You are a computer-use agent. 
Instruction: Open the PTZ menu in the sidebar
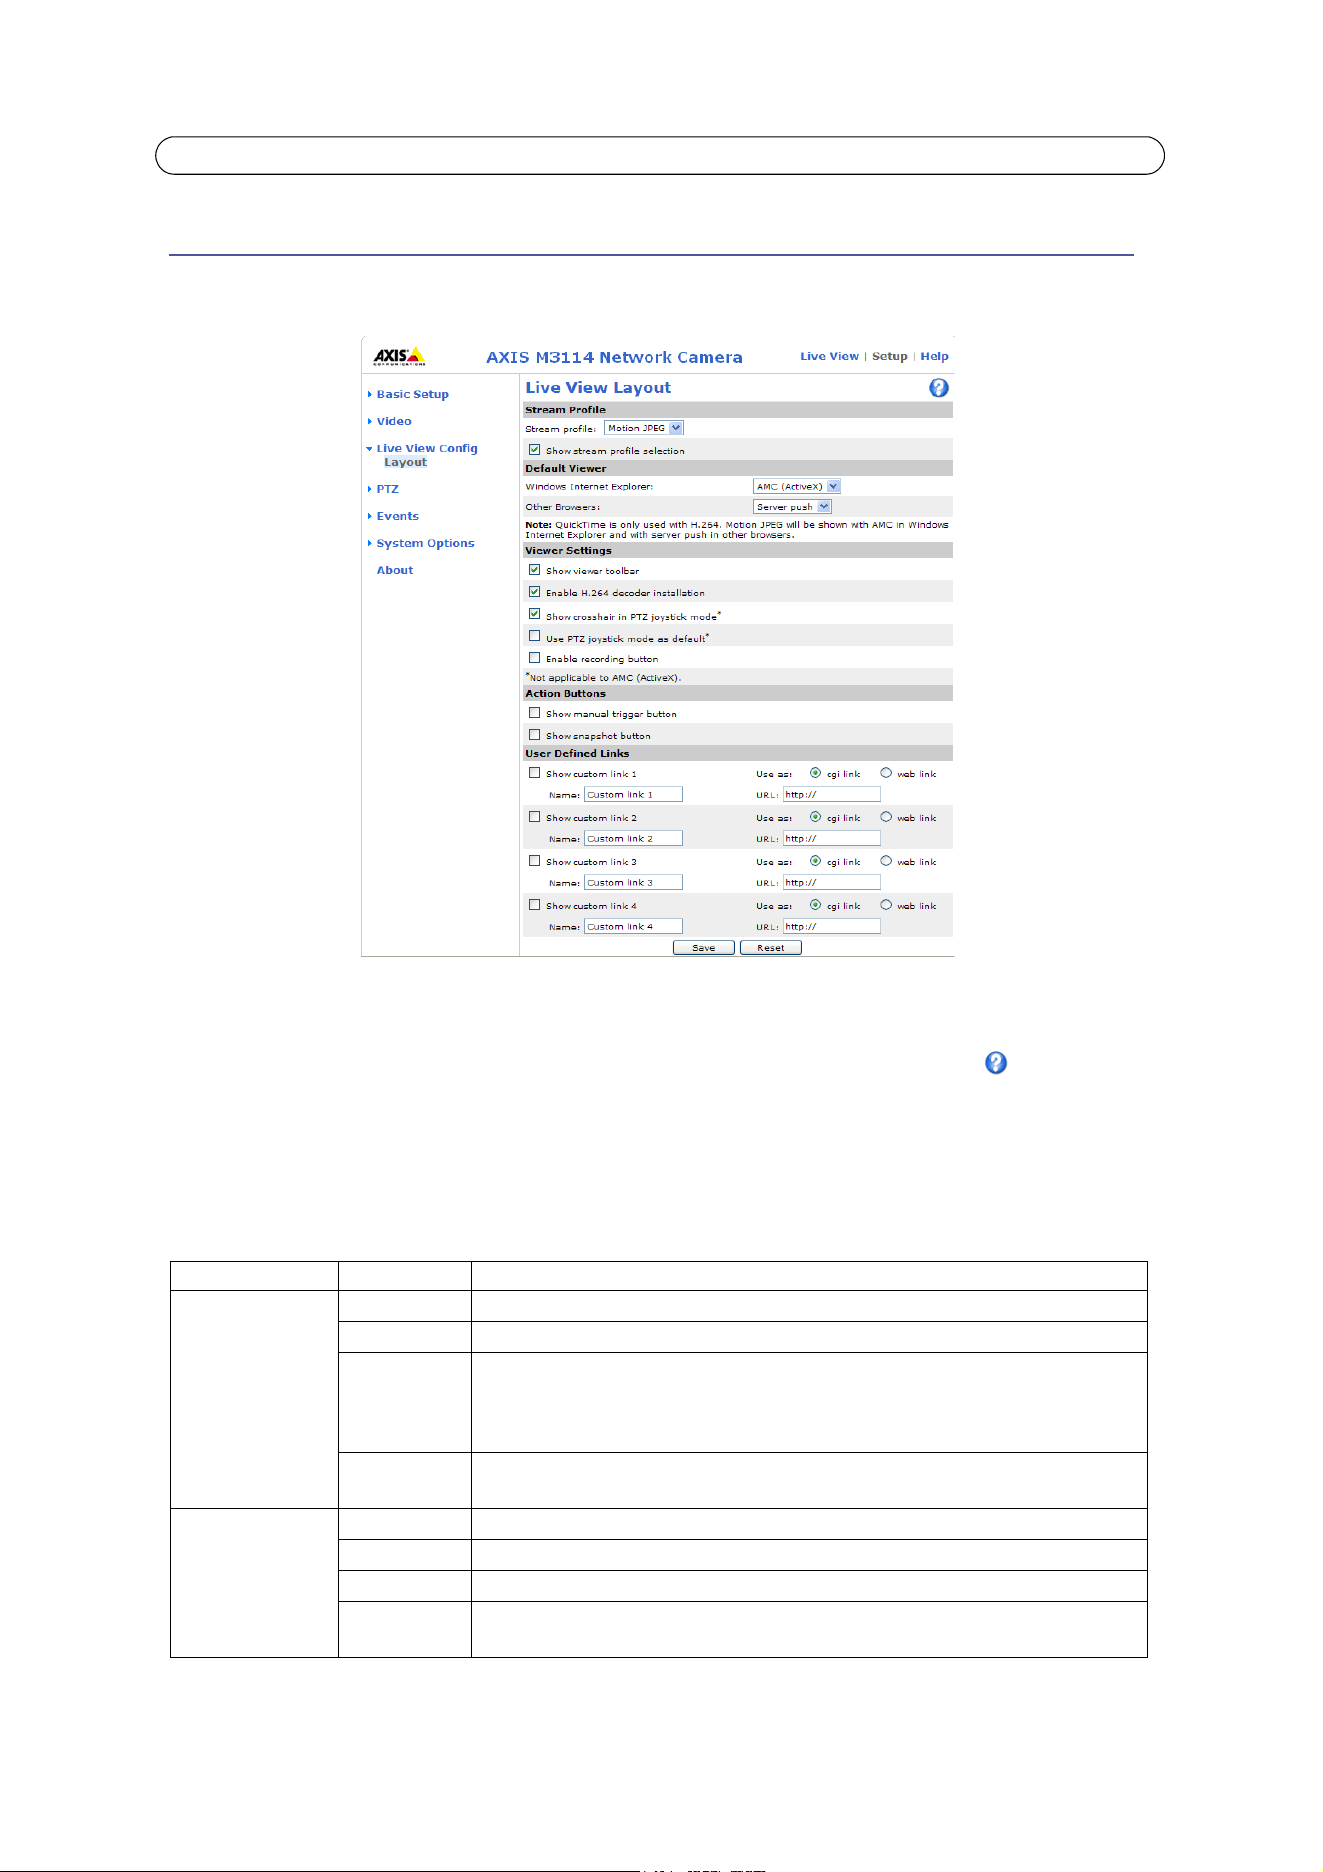(387, 489)
